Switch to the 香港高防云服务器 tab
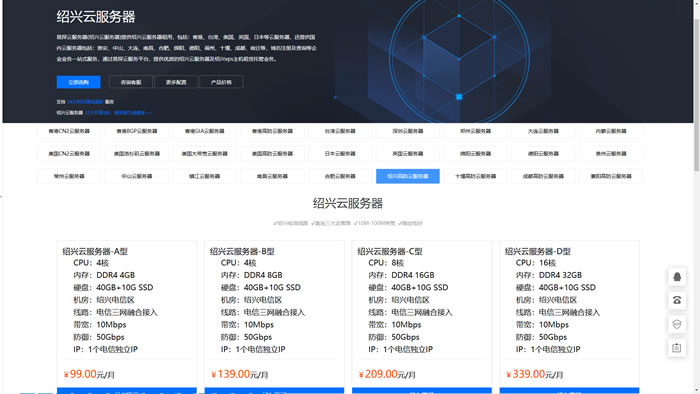Image resolution: width=700 pixels, height=394 pixels. (x=272, y=131)
